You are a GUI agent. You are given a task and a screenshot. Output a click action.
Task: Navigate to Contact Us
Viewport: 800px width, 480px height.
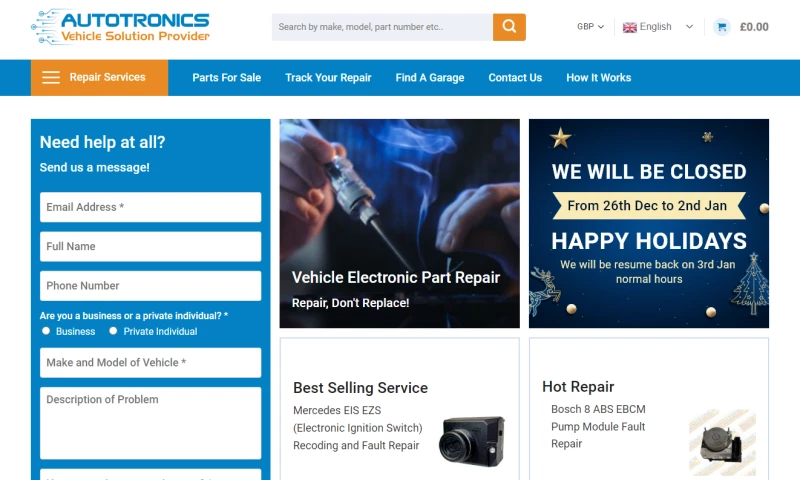click(x=515, y=78)
